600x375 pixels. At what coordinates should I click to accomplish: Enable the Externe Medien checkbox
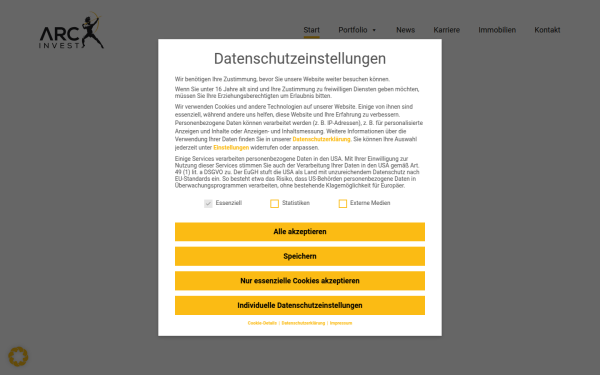click(x=342, y=204)
